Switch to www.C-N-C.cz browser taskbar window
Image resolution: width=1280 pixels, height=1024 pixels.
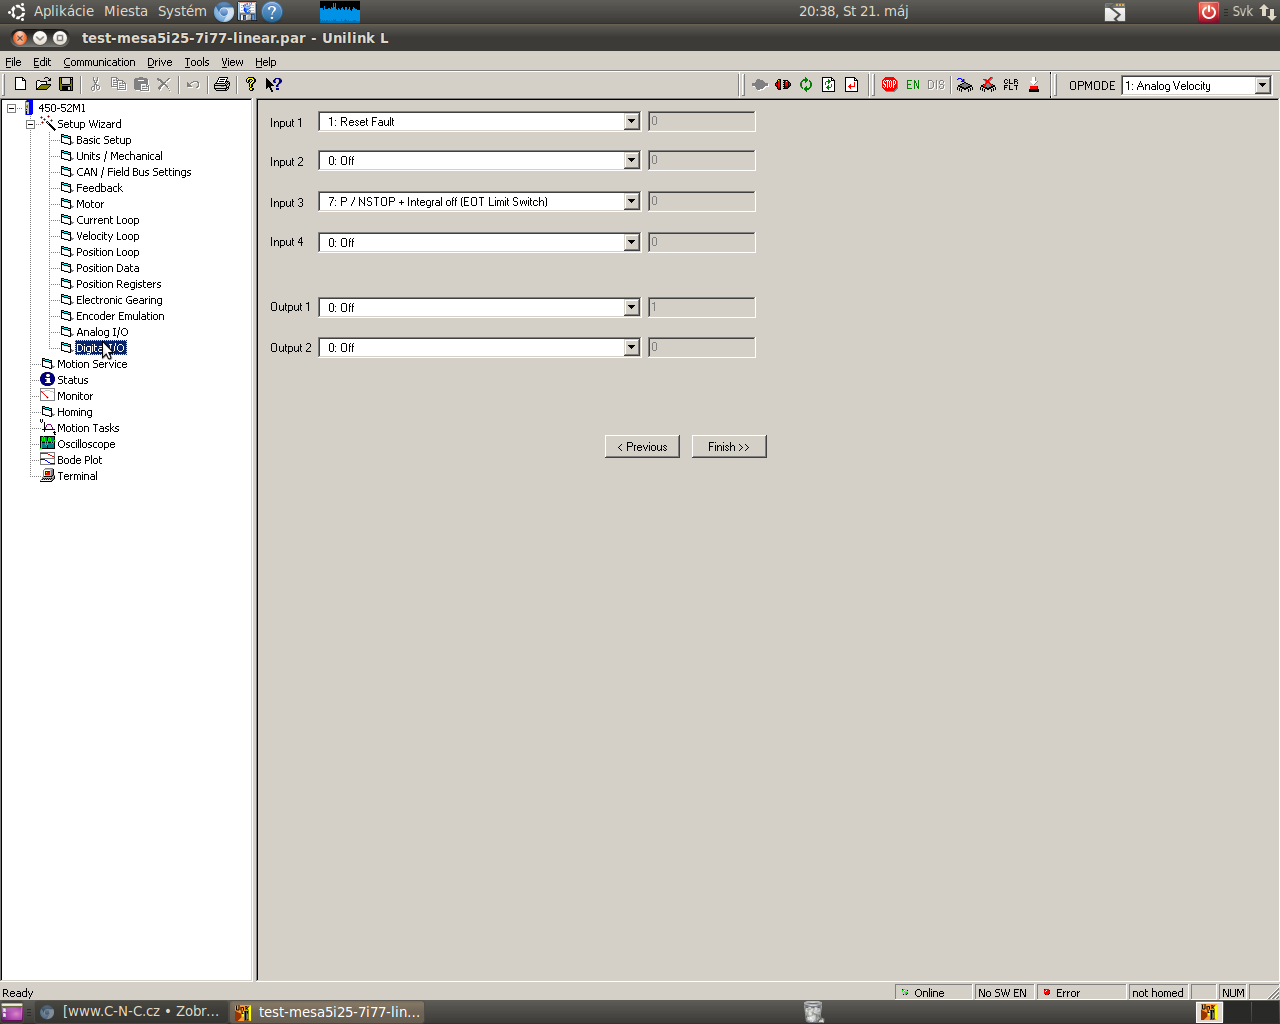[x=130, y=1012]
